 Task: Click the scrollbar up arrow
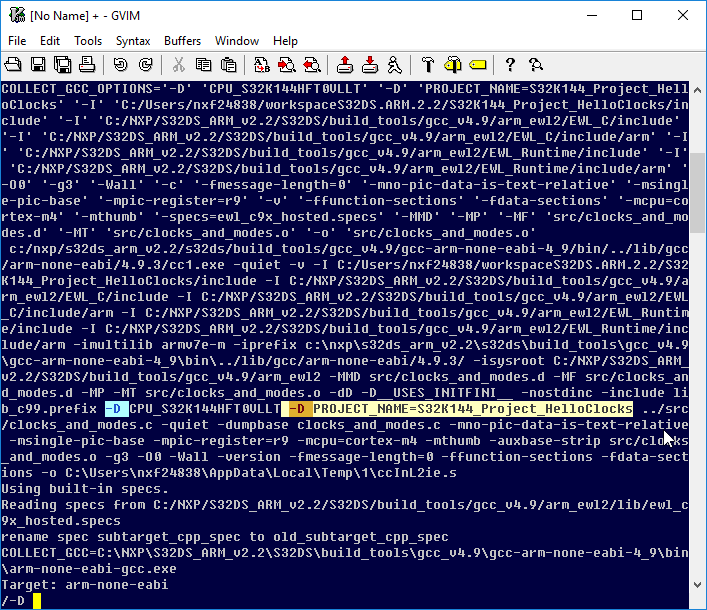(698, 90)
